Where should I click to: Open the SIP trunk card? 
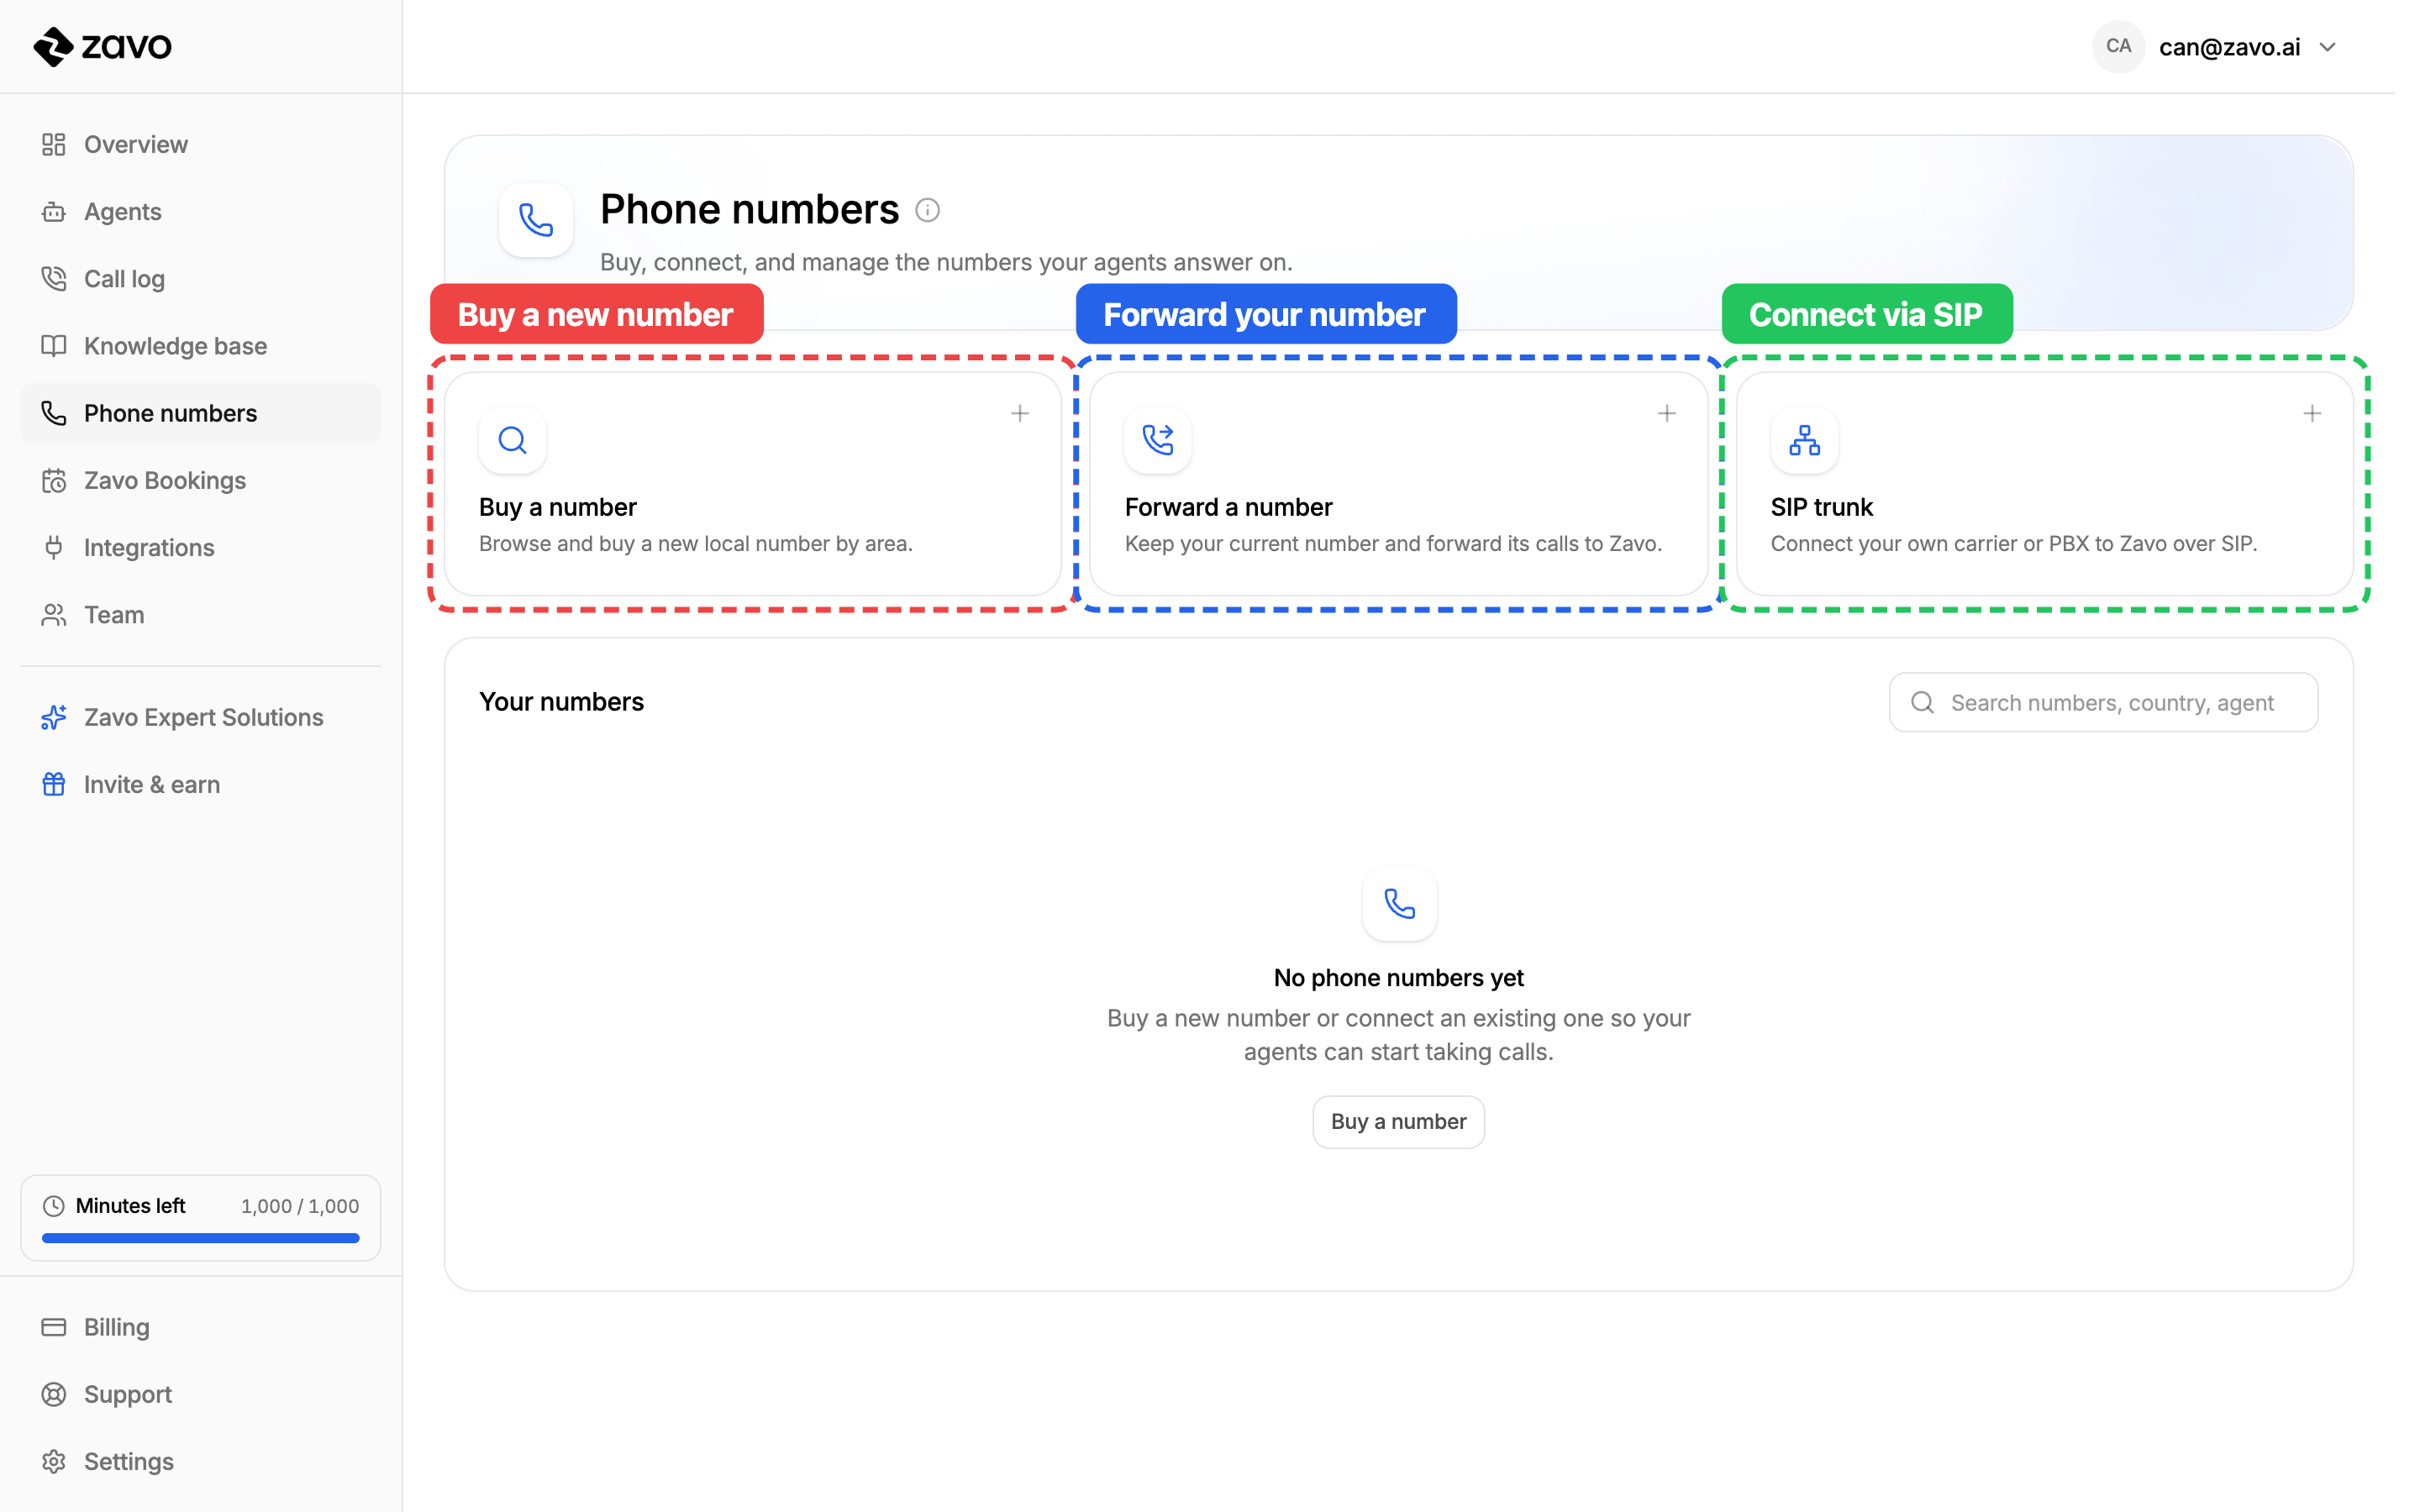2044,484
